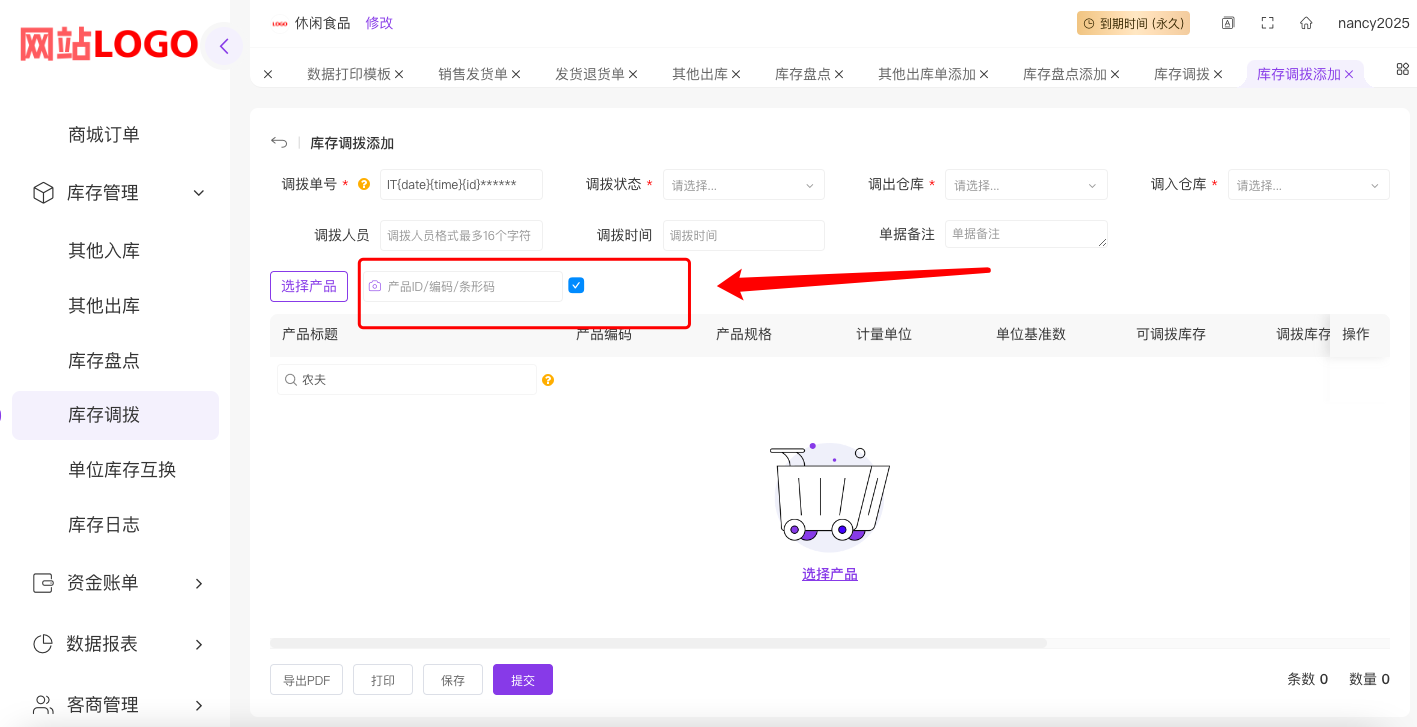Open 库存日志 in the sidebar
This screenshot has width=1417, height=727.
104,525
